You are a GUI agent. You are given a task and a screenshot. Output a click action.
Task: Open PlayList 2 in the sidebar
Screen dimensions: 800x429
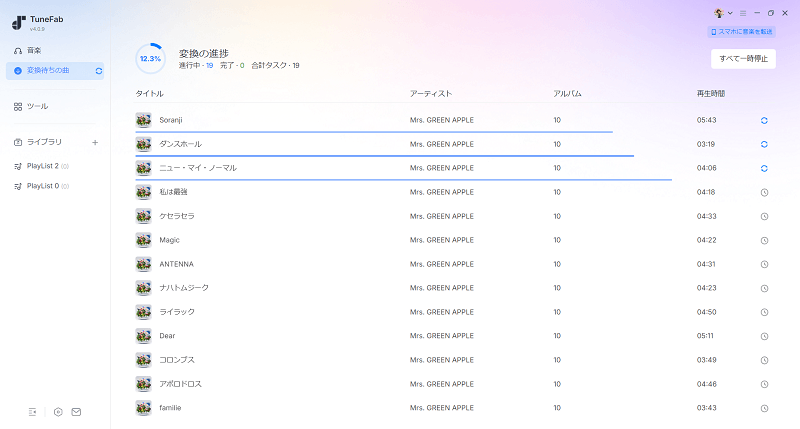point(42,166)
